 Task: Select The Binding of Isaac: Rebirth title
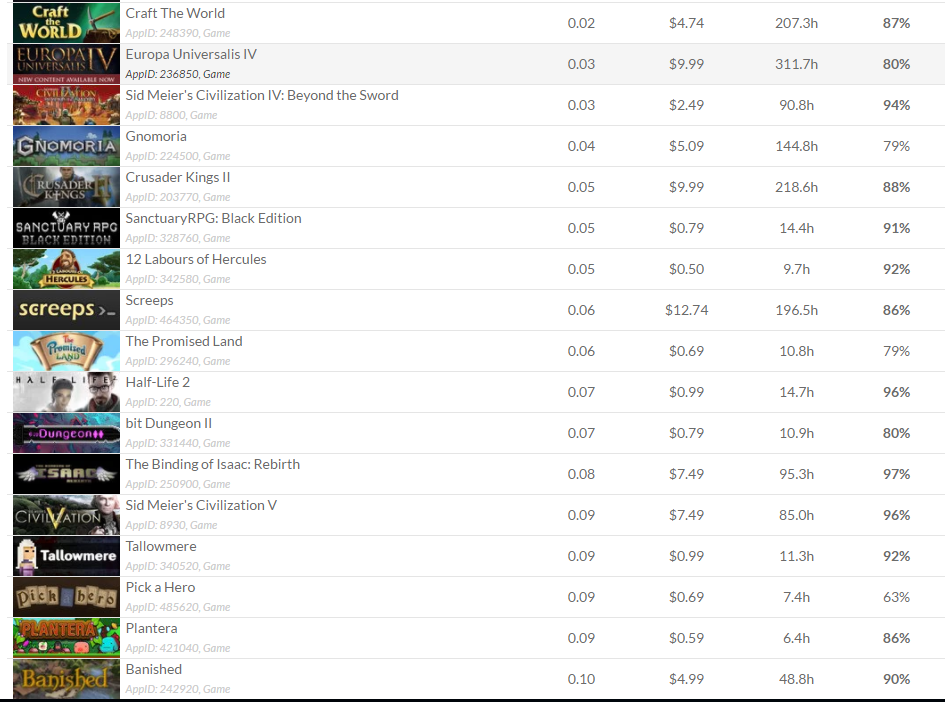pos(212,464)
